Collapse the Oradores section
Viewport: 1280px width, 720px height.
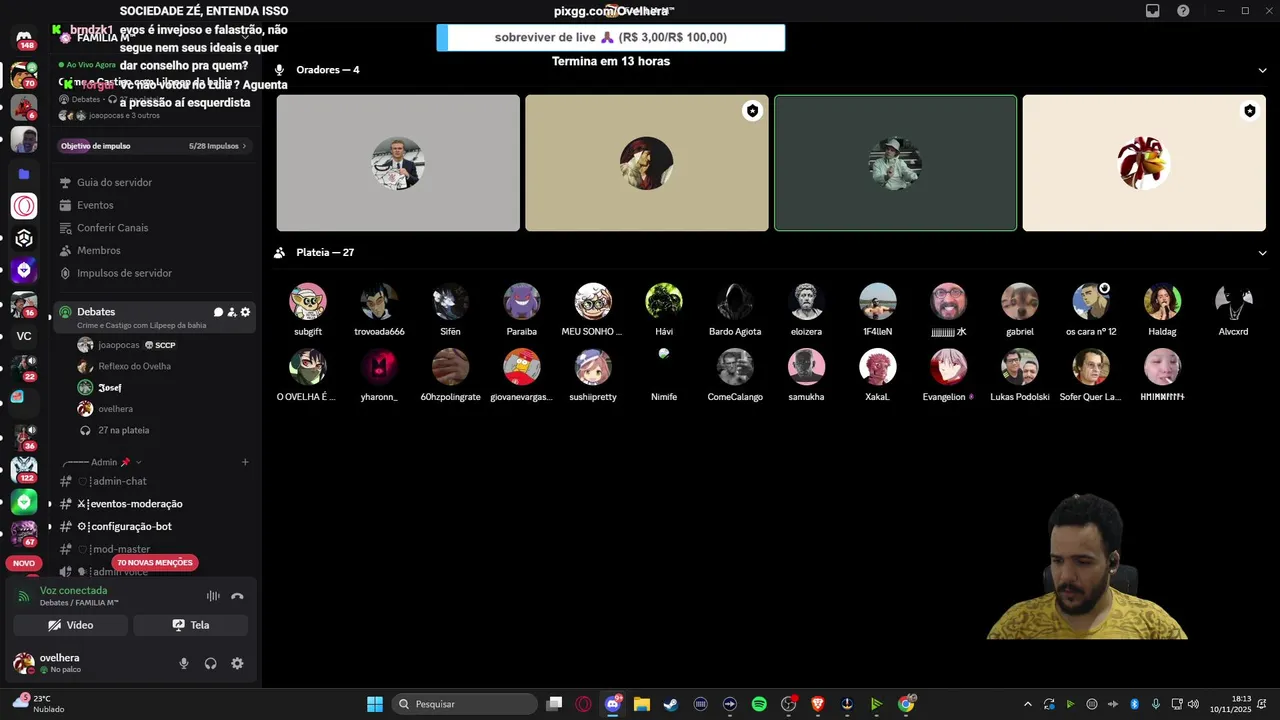tap(1262, 70)
